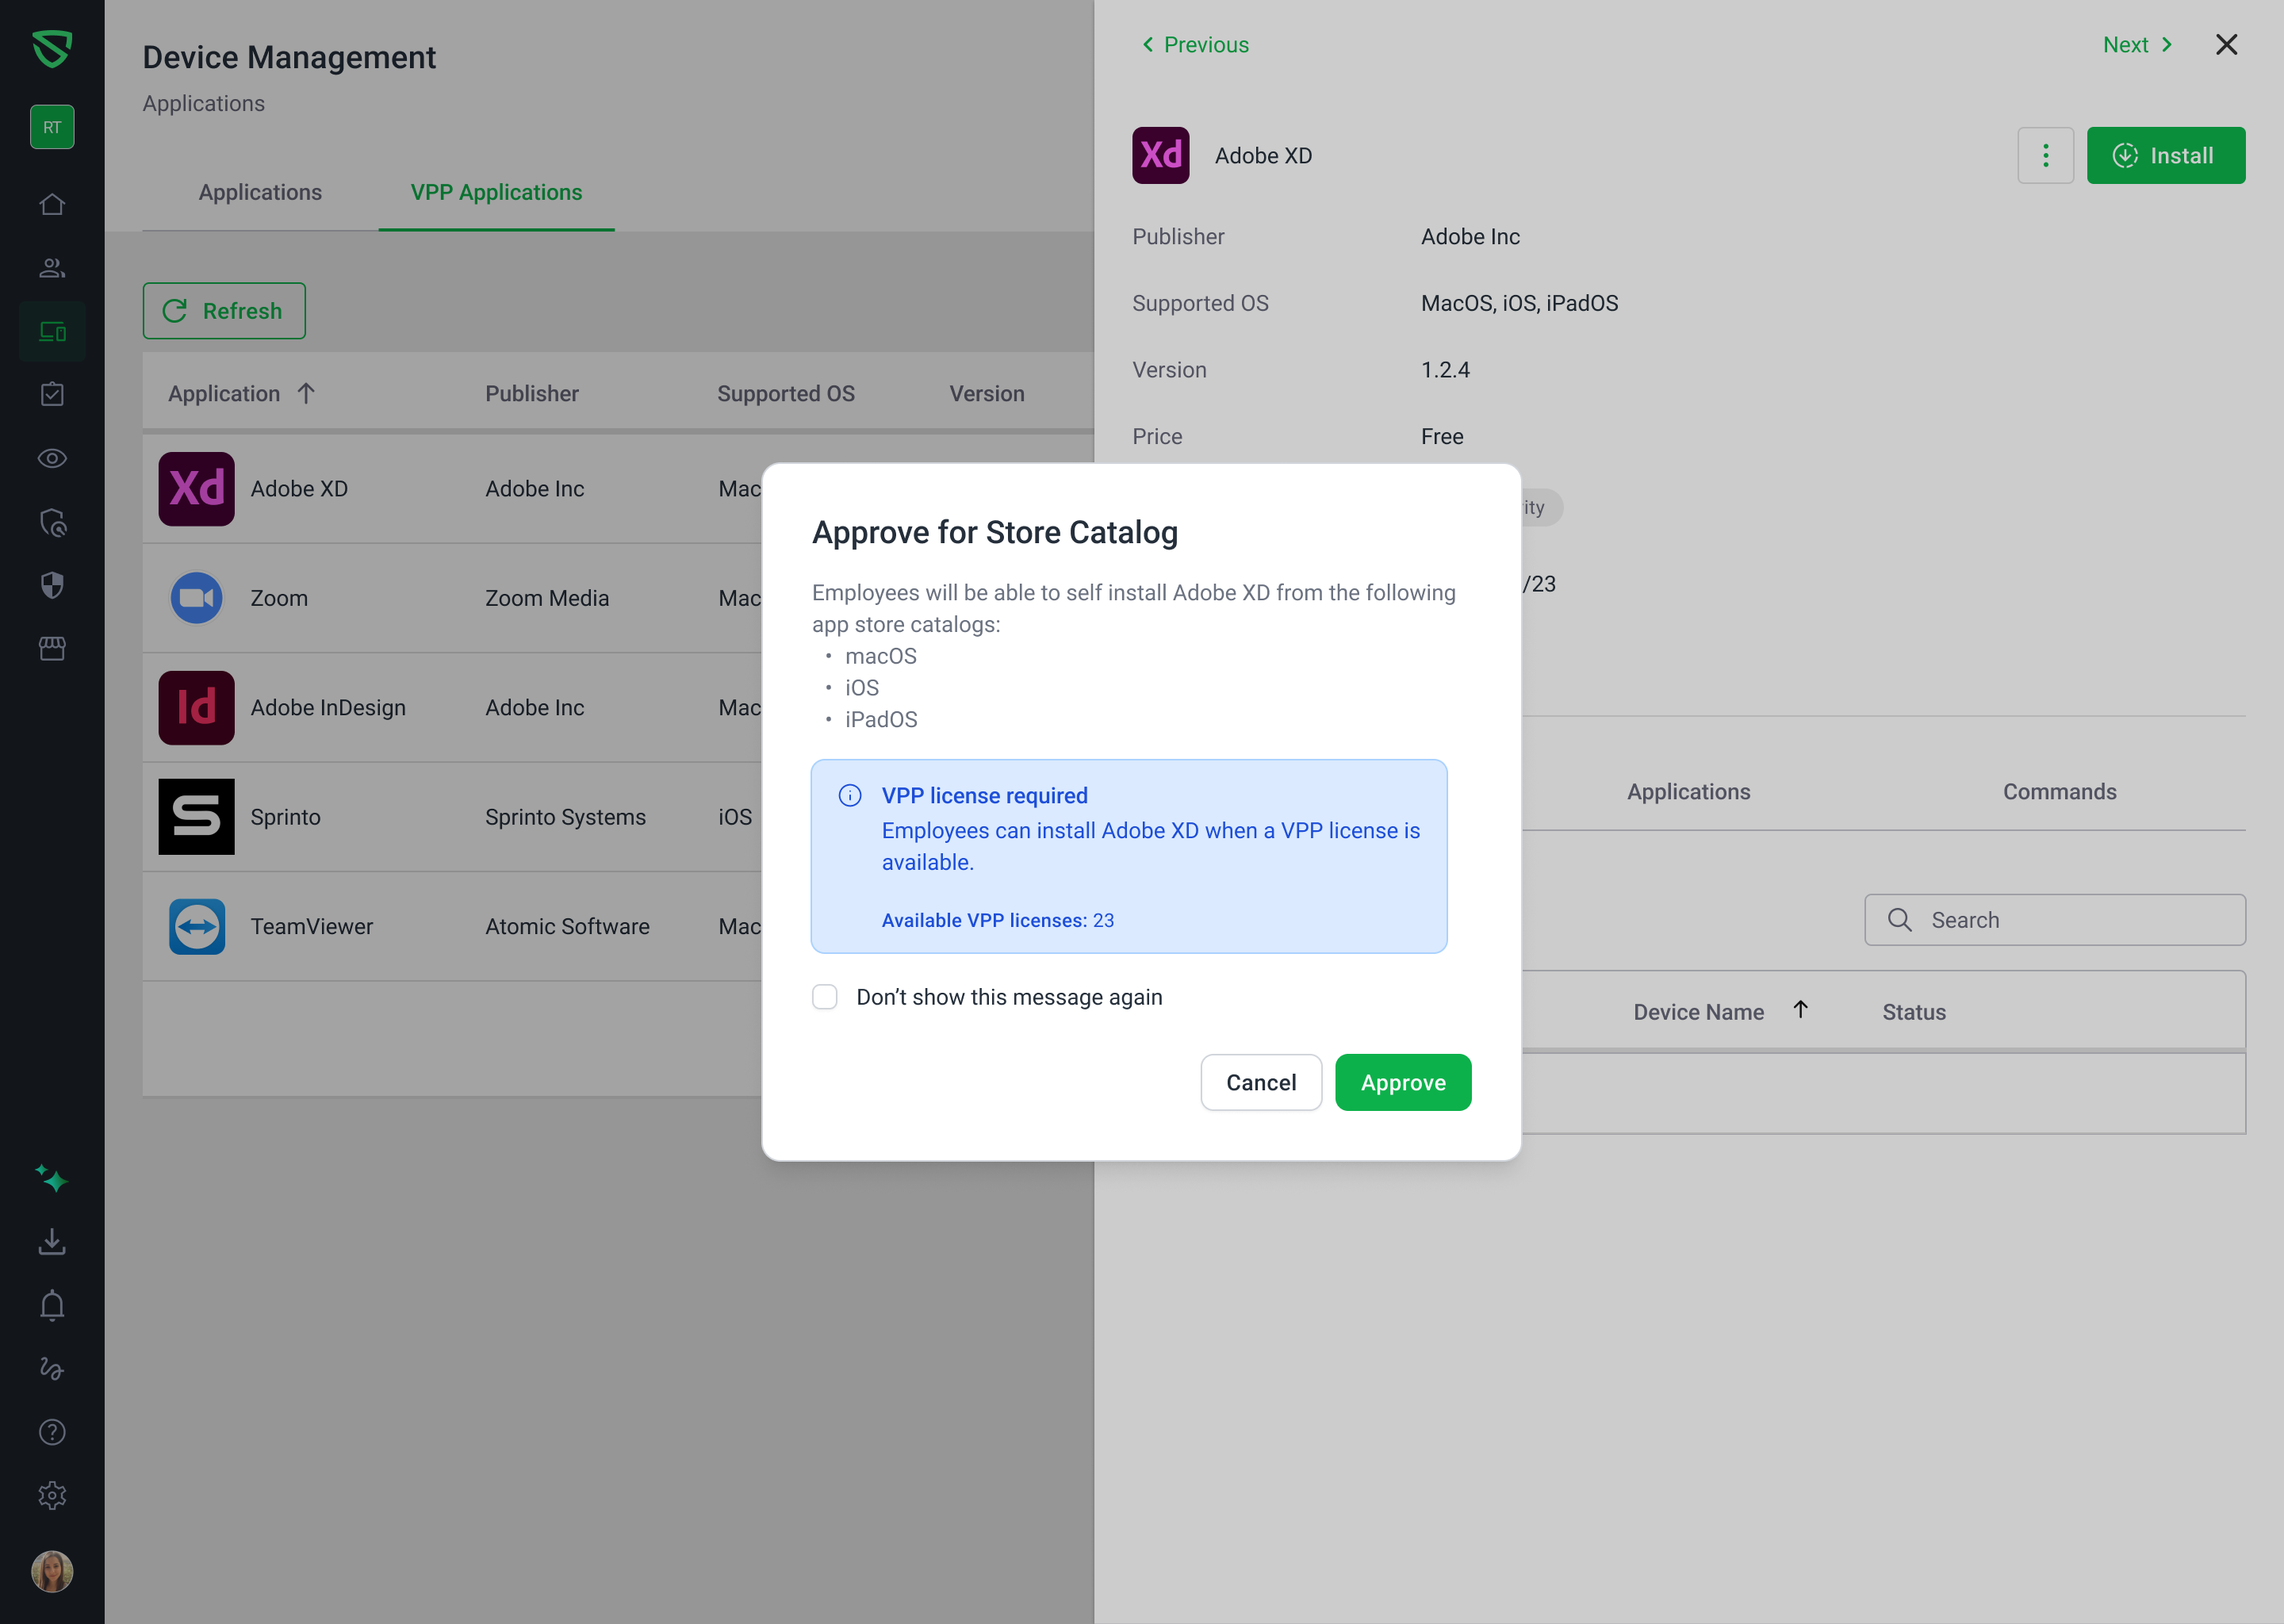Switch to the Applications tab
Screen dimensions: 2284x1624
coord(260,192)
